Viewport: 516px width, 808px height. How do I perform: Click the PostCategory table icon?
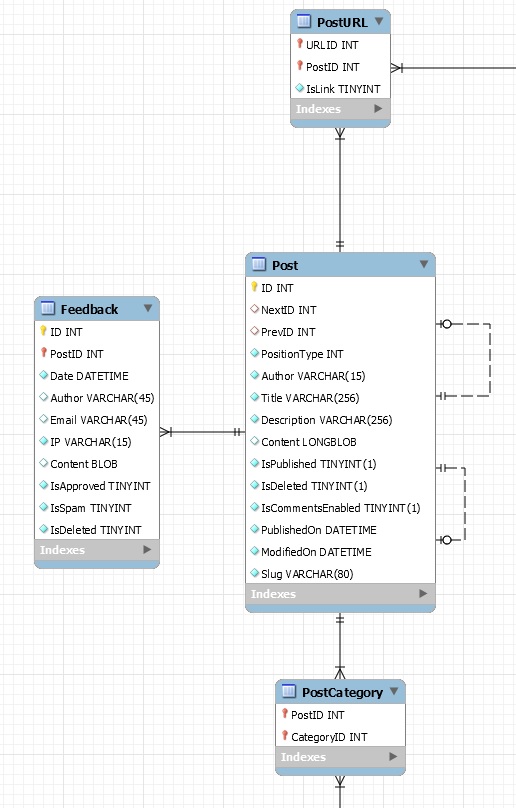coord(289,691)
